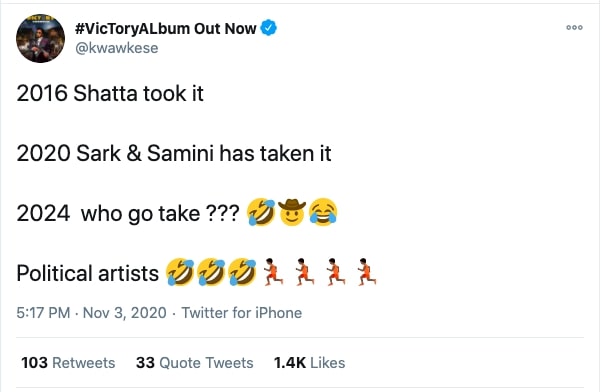Click the first running person emoji

click(273, 272)
